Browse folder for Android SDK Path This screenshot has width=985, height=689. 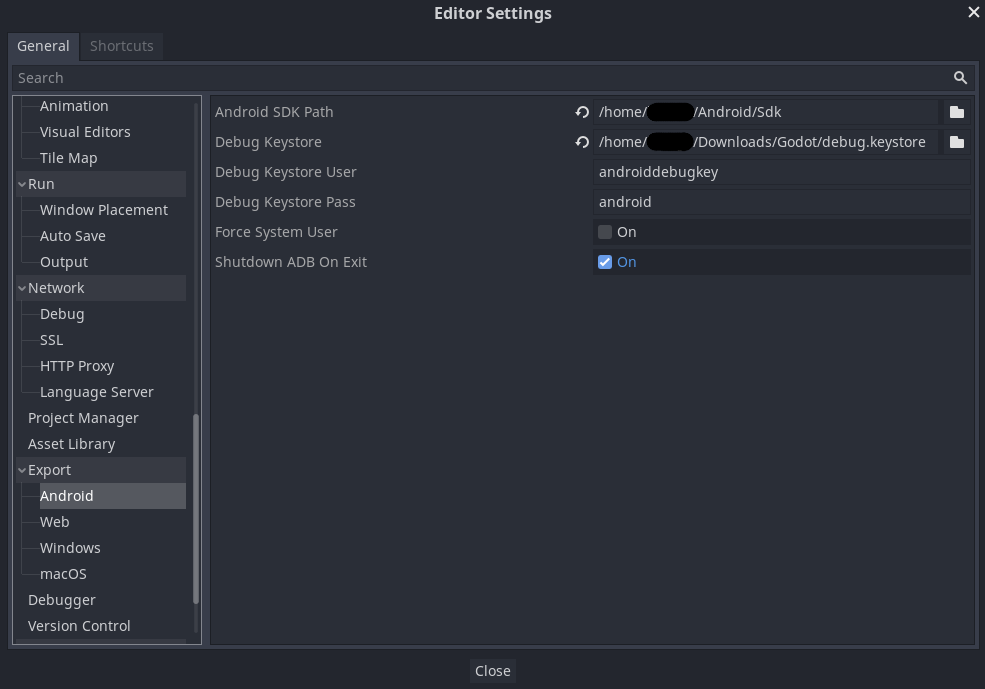956,112
